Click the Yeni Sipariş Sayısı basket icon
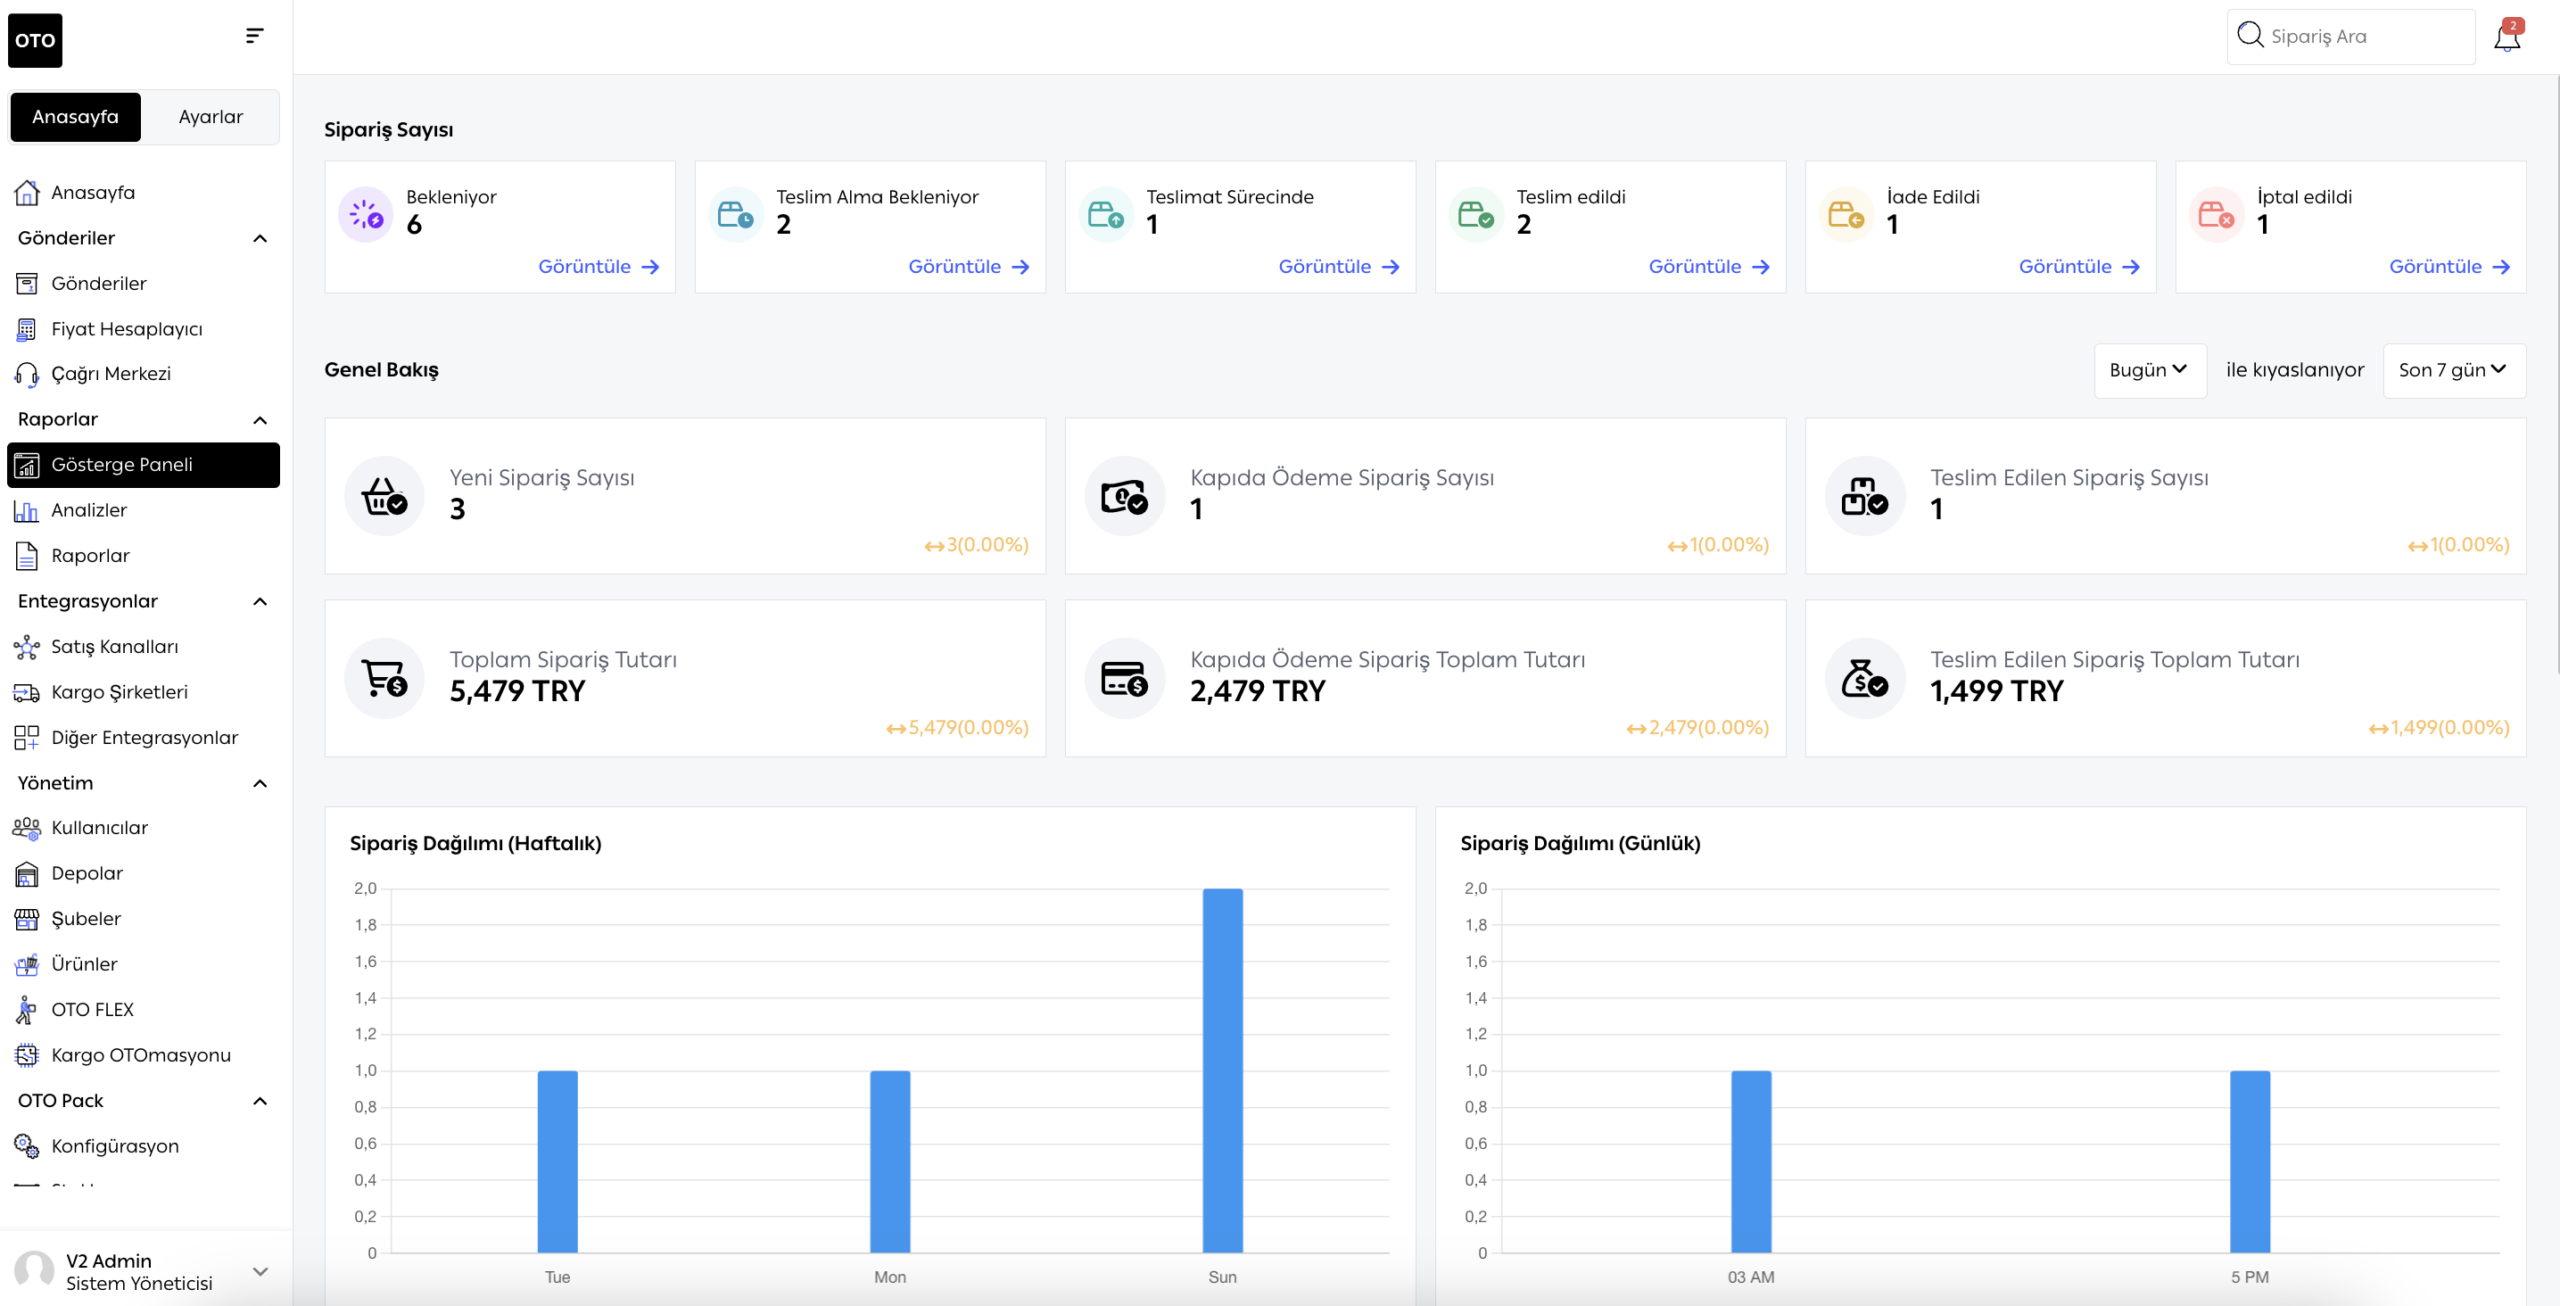2560x1306 pixels. (385, 496)
